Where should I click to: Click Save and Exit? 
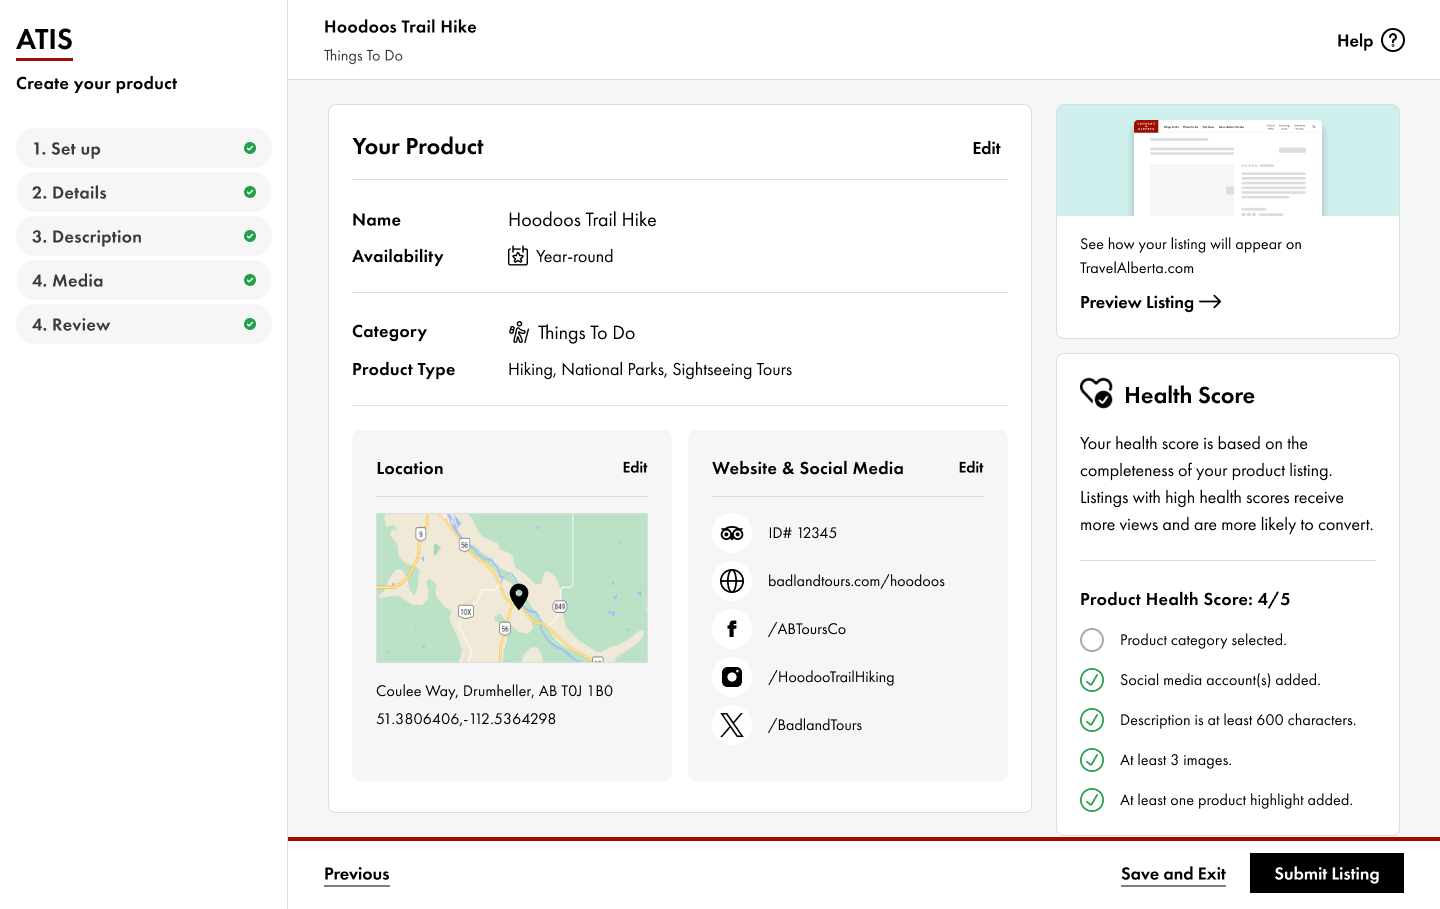1173,874
